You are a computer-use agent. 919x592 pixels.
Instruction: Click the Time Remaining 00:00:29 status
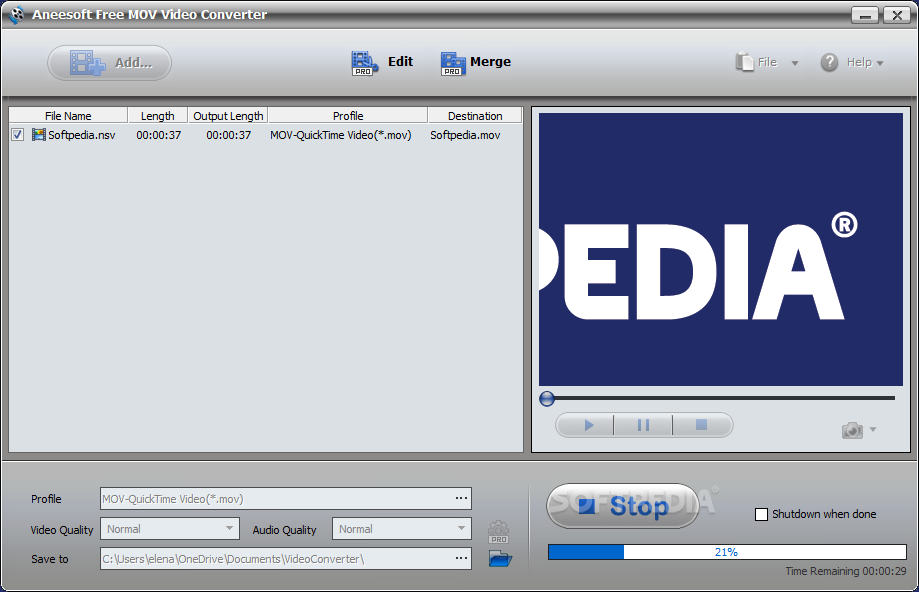tap(846, 571)
